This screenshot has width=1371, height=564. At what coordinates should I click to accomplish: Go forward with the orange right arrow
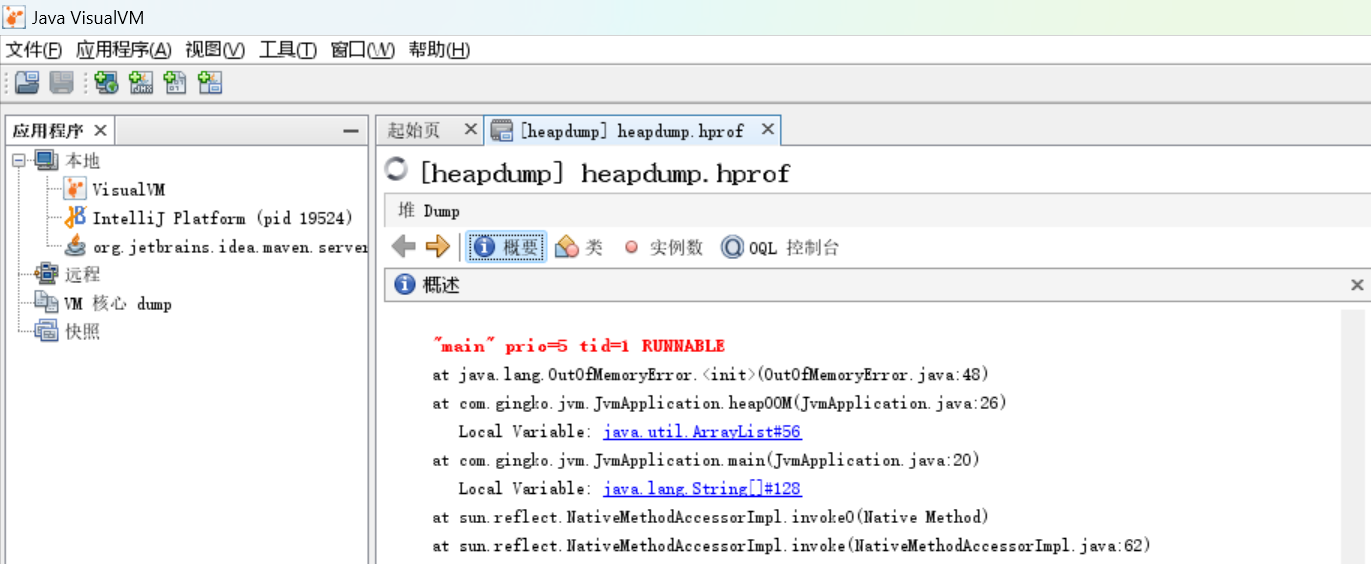(437, 247)
